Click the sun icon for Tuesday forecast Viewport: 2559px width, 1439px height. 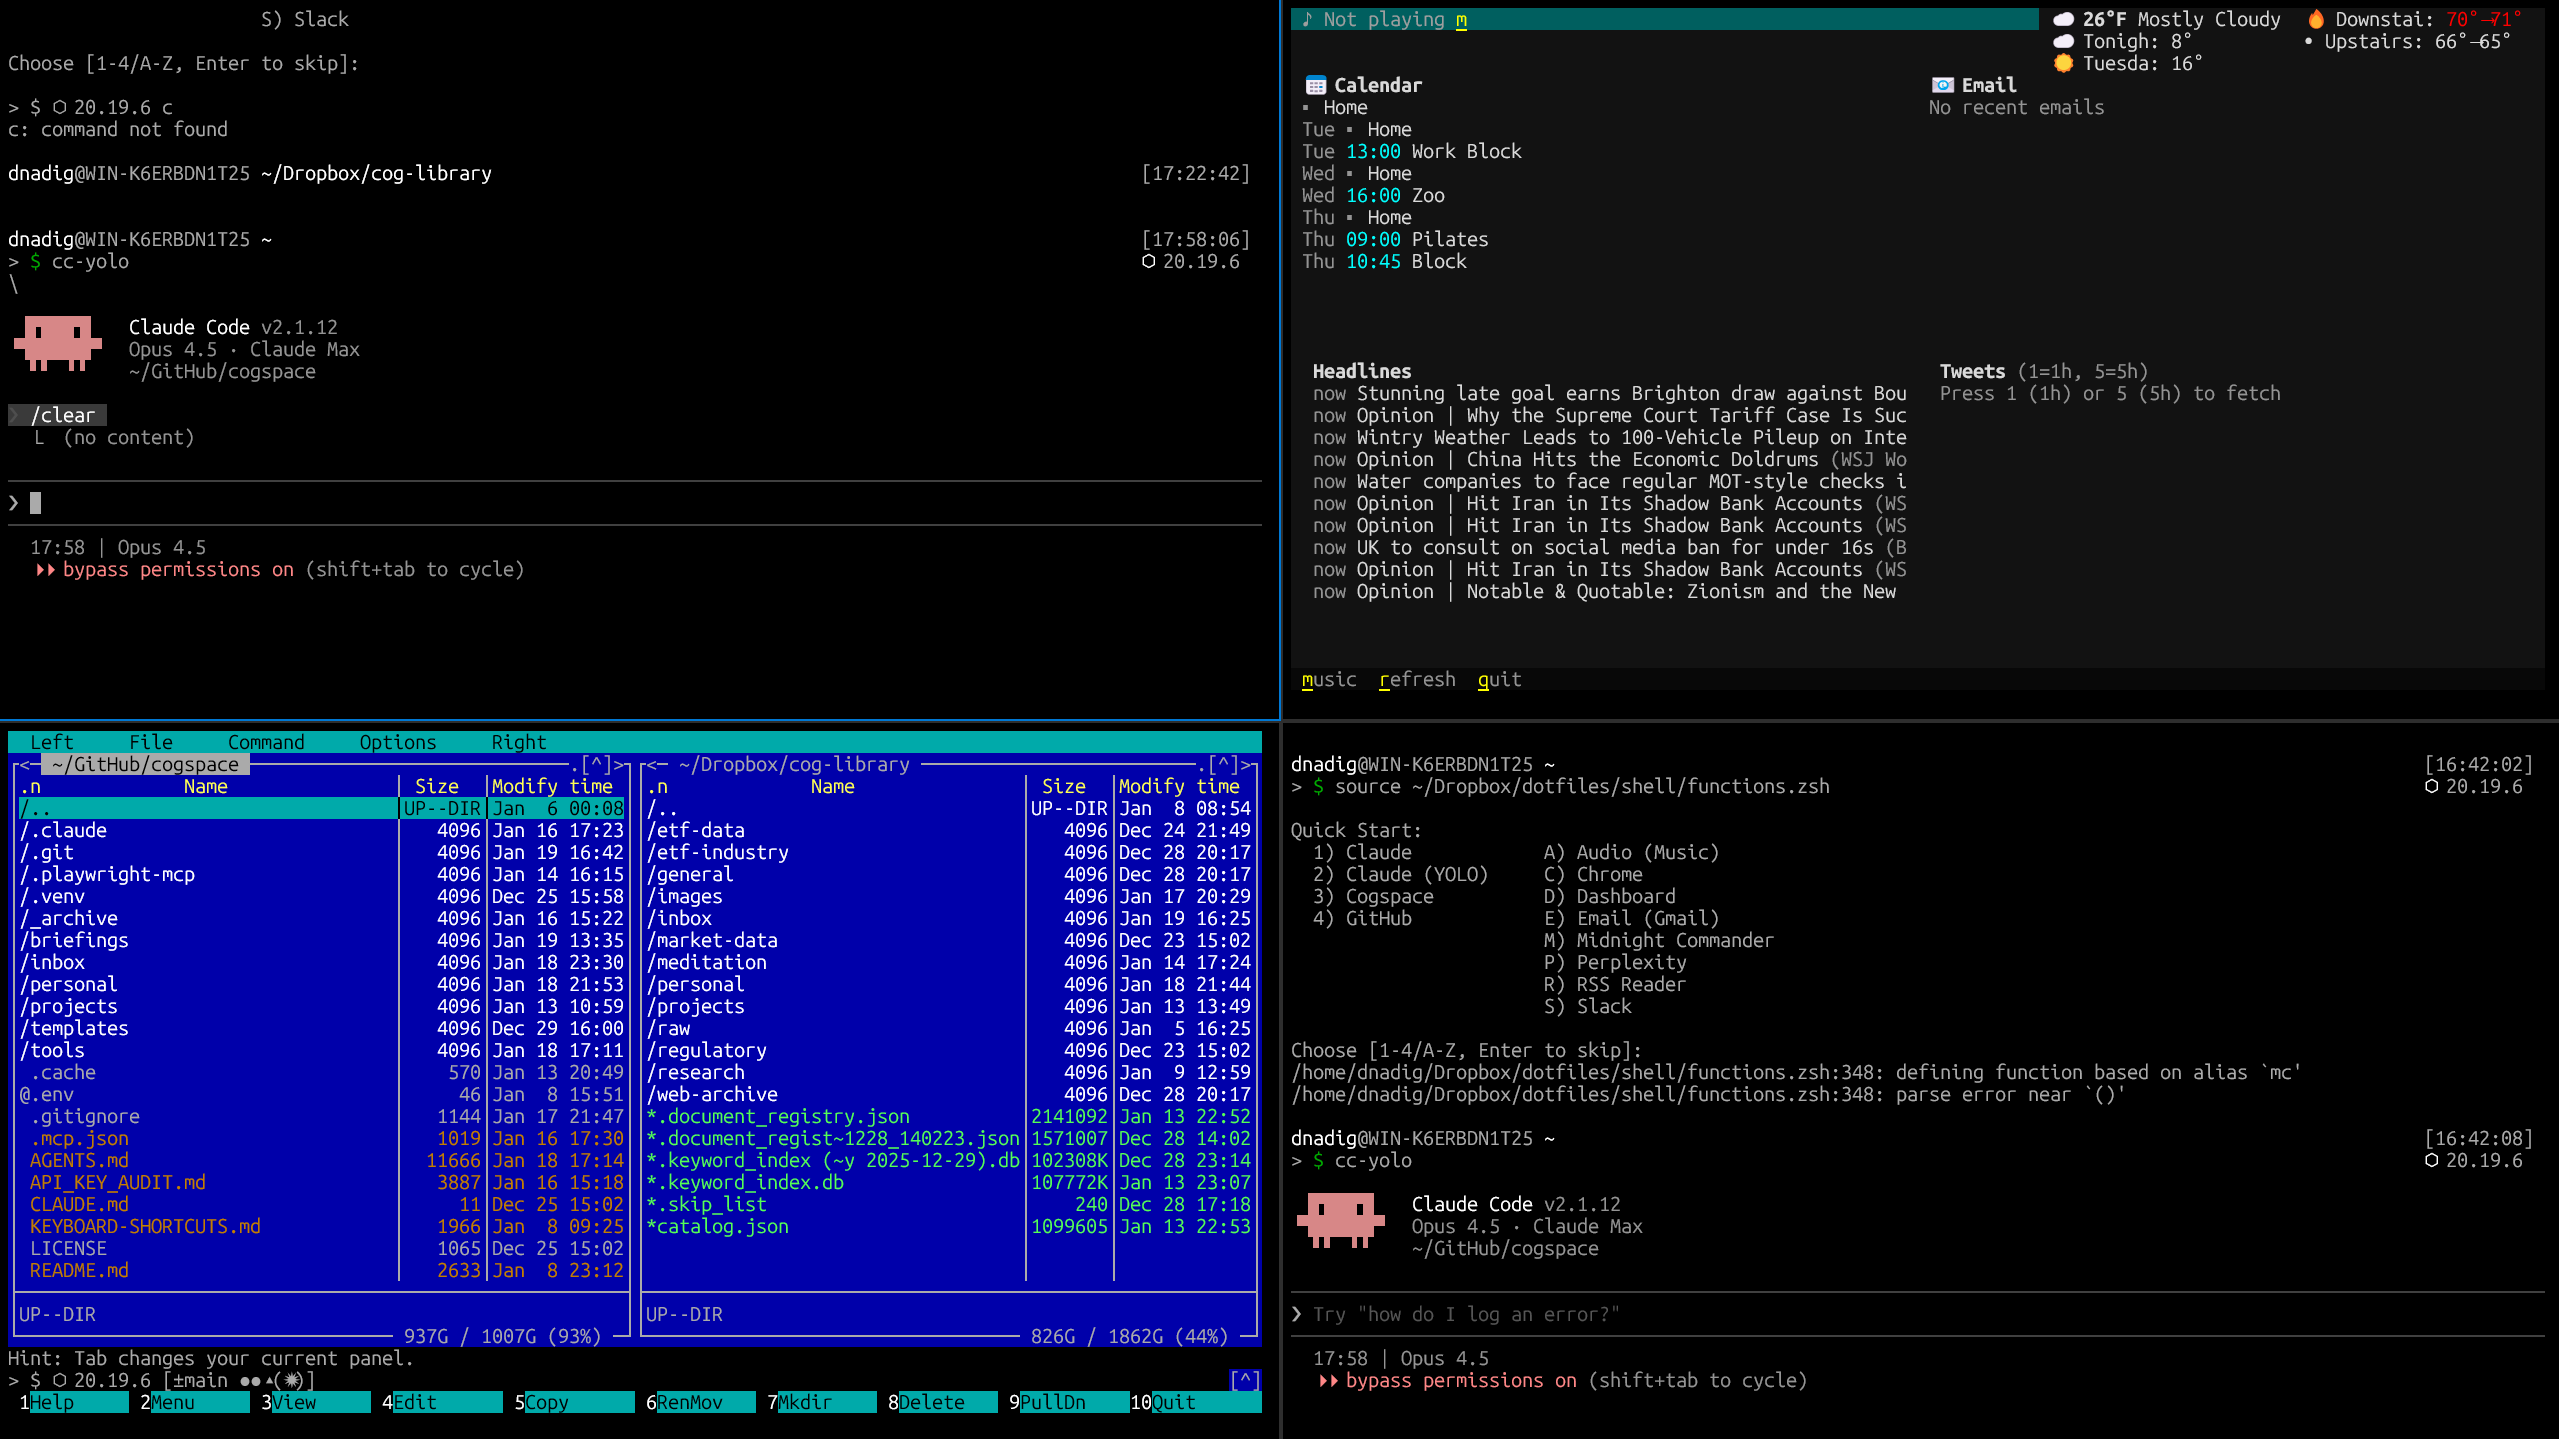[2063, 64]
